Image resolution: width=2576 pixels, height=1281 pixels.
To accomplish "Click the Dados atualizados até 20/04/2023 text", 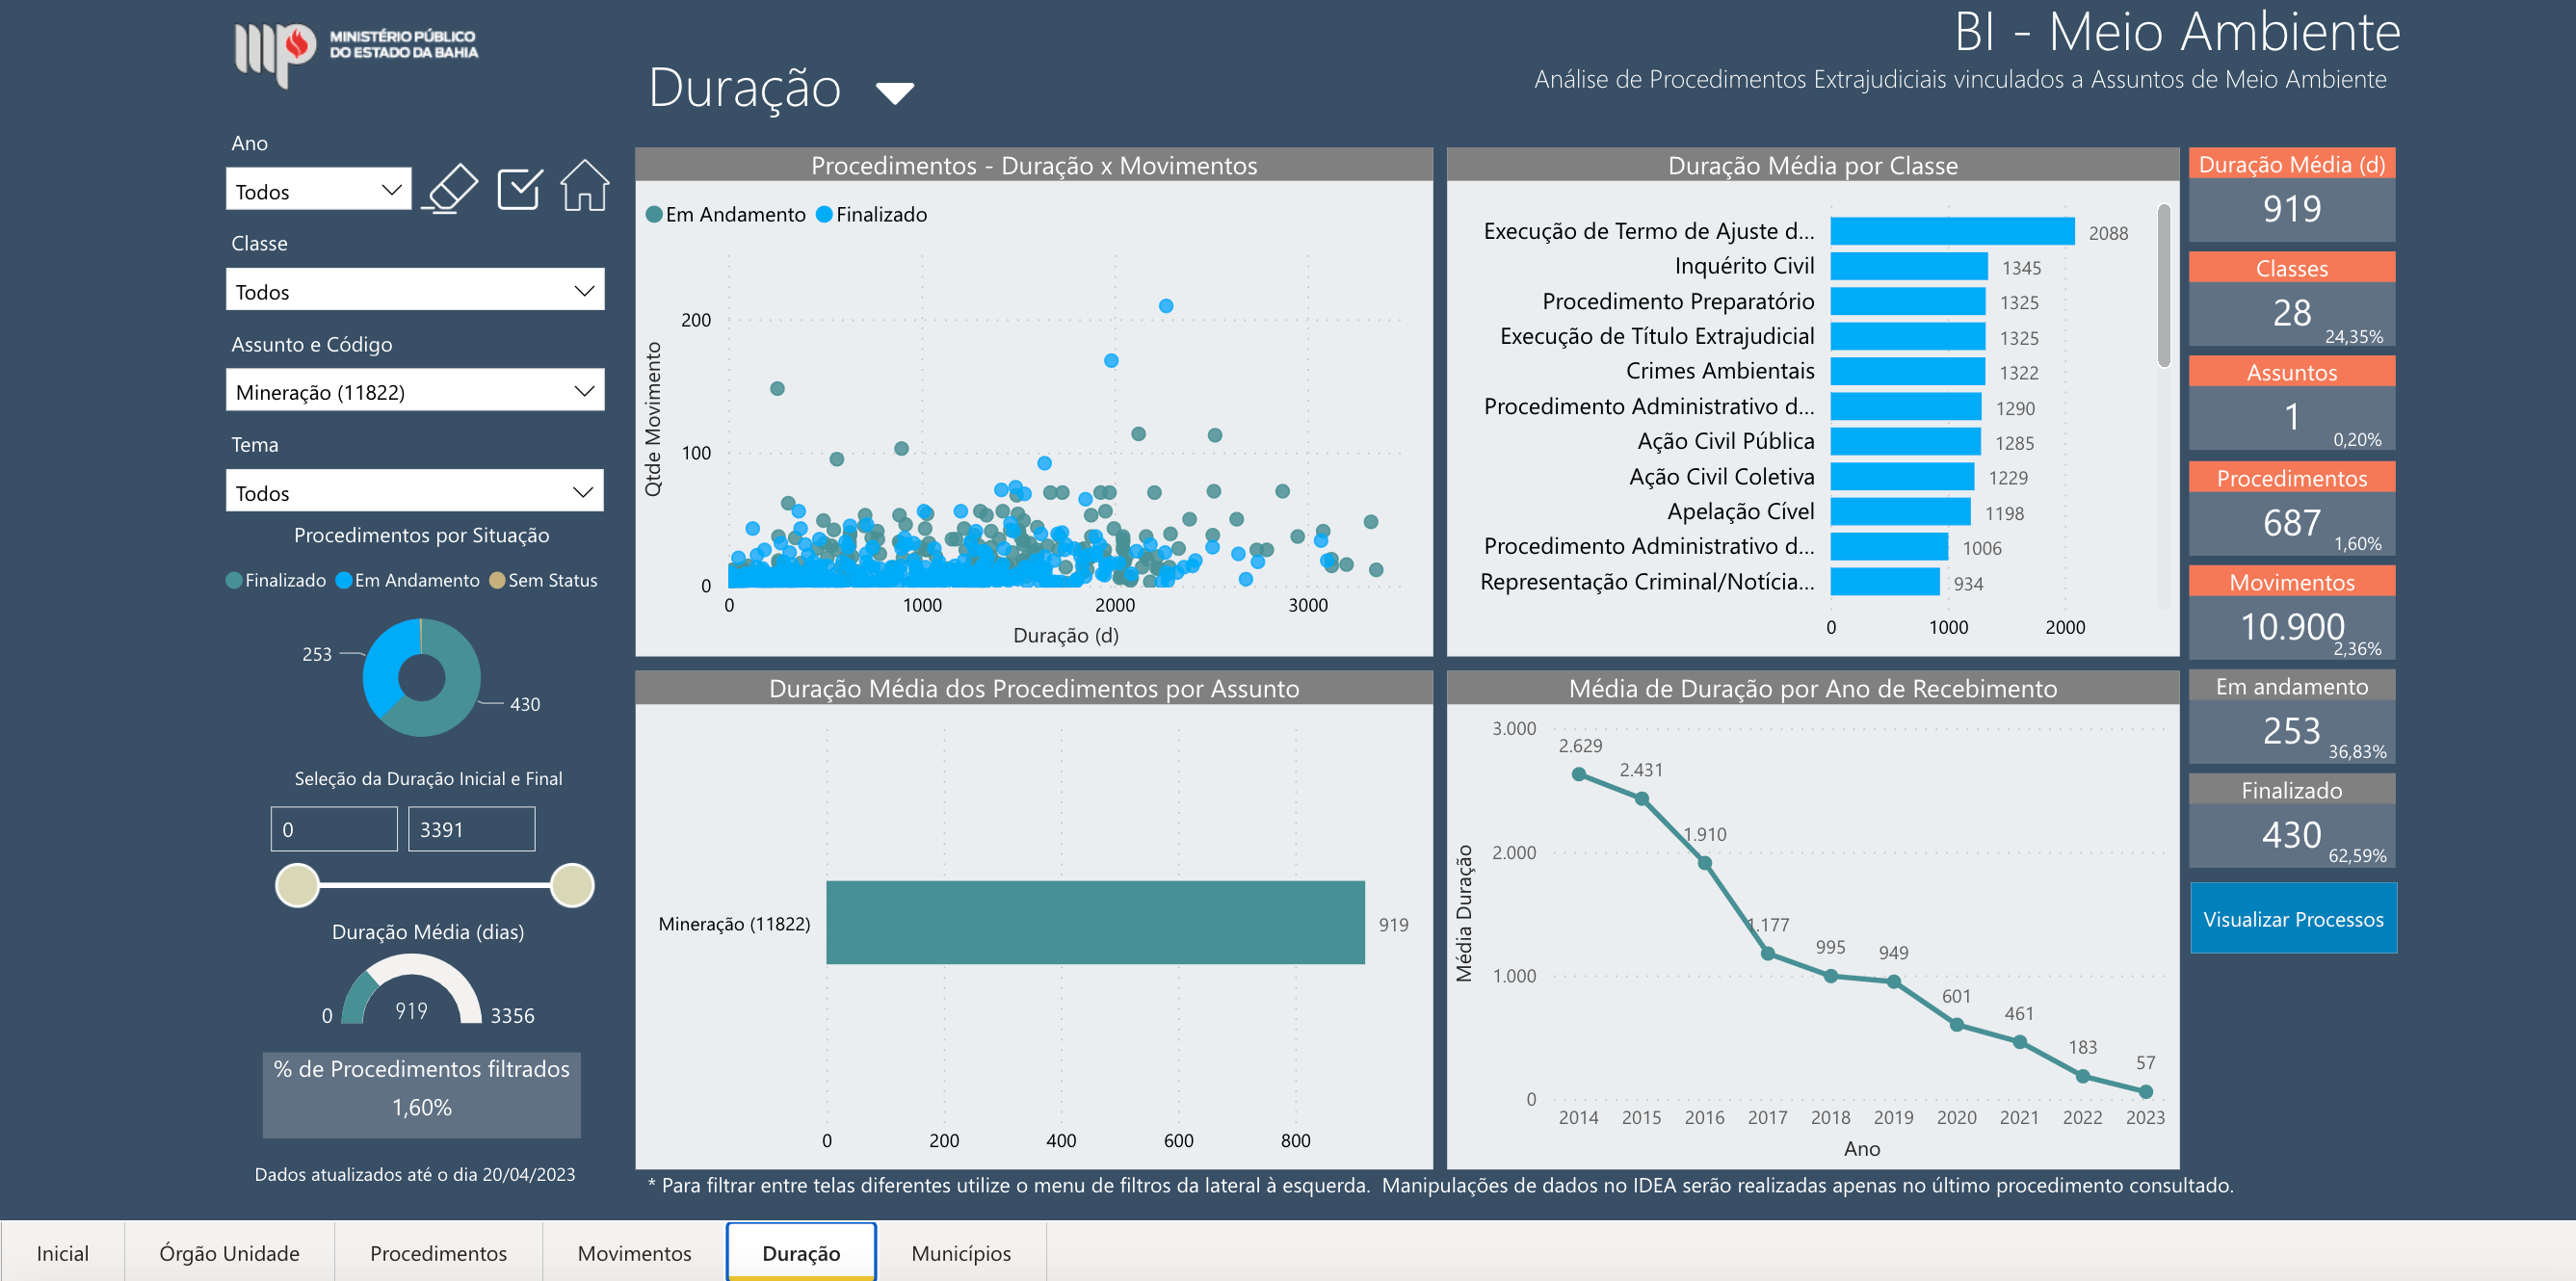I will coord(415,1174).
